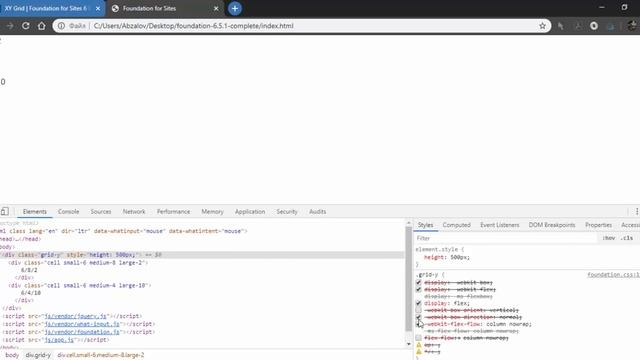Viewport: 640px width, 360px height.
Task: Toggle the display: flex checkbox
Action: tap(418, 303)
